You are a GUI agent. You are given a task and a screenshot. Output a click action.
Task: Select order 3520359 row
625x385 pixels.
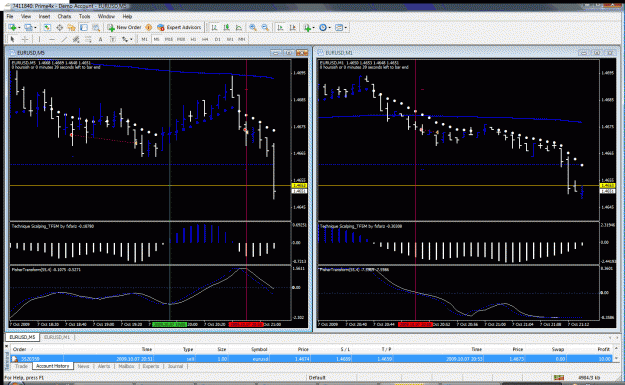pos(312,359)
